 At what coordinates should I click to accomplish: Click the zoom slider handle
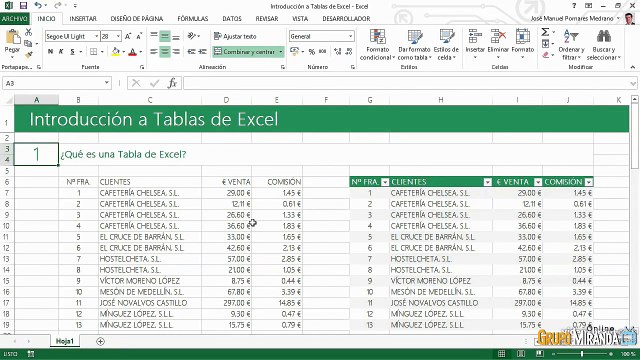[582, 354]
